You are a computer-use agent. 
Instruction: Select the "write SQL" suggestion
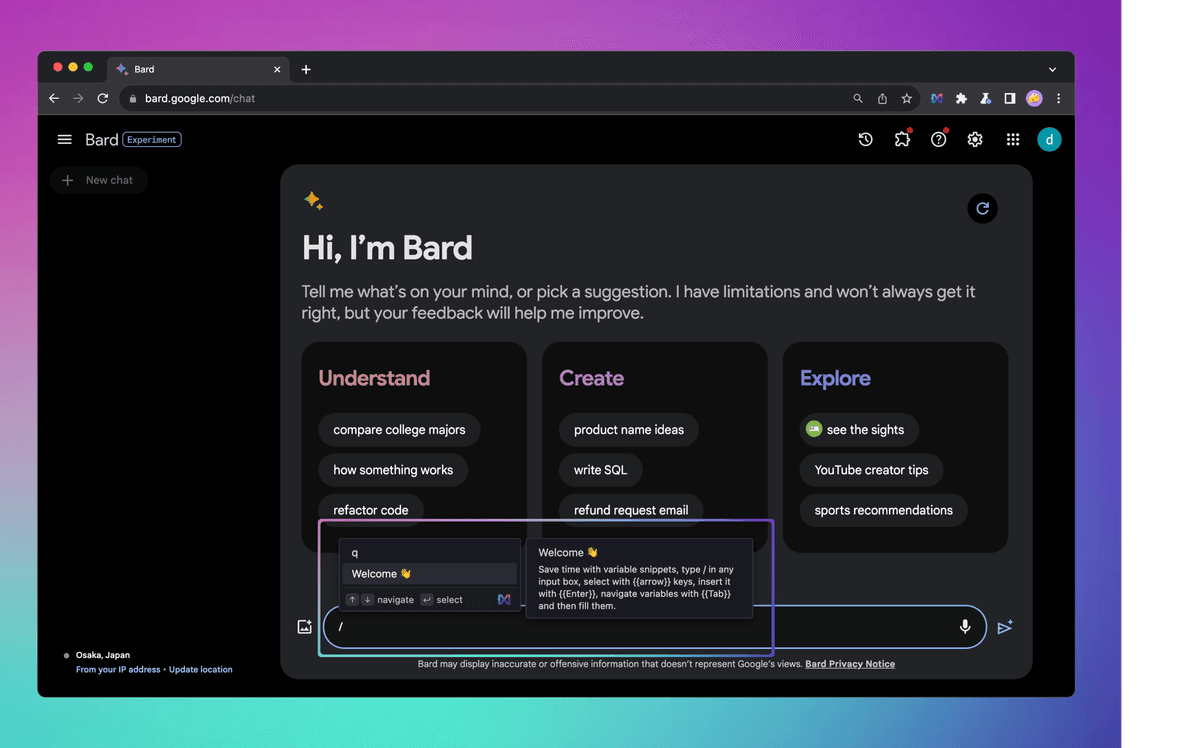coord(601,470)
